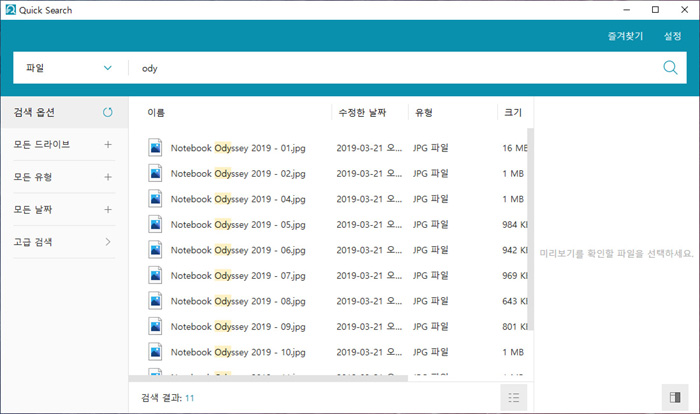700x414 pixels.
Task: Reset search options with the refresh icon
Action: point(108,113)
